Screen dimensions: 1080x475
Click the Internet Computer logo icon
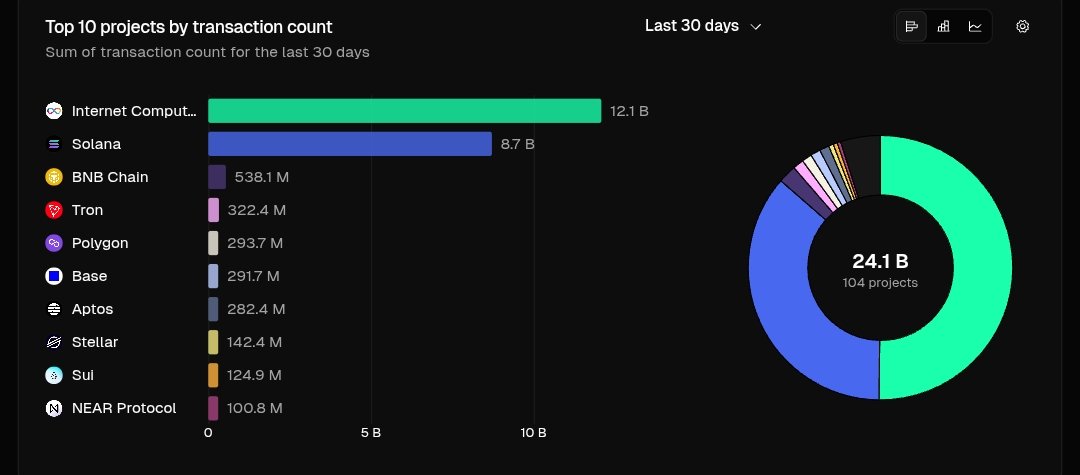[54, 111]
